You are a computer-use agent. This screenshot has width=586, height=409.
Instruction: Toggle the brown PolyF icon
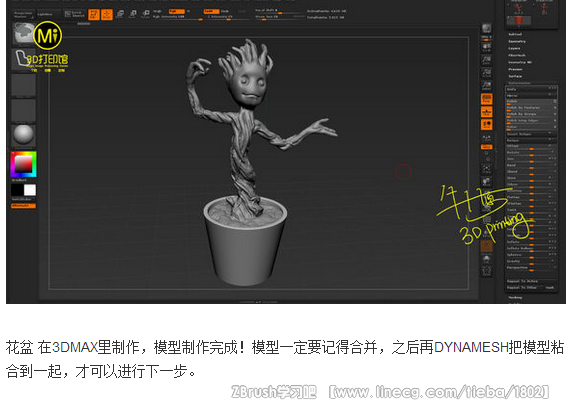tap(486, 246)
